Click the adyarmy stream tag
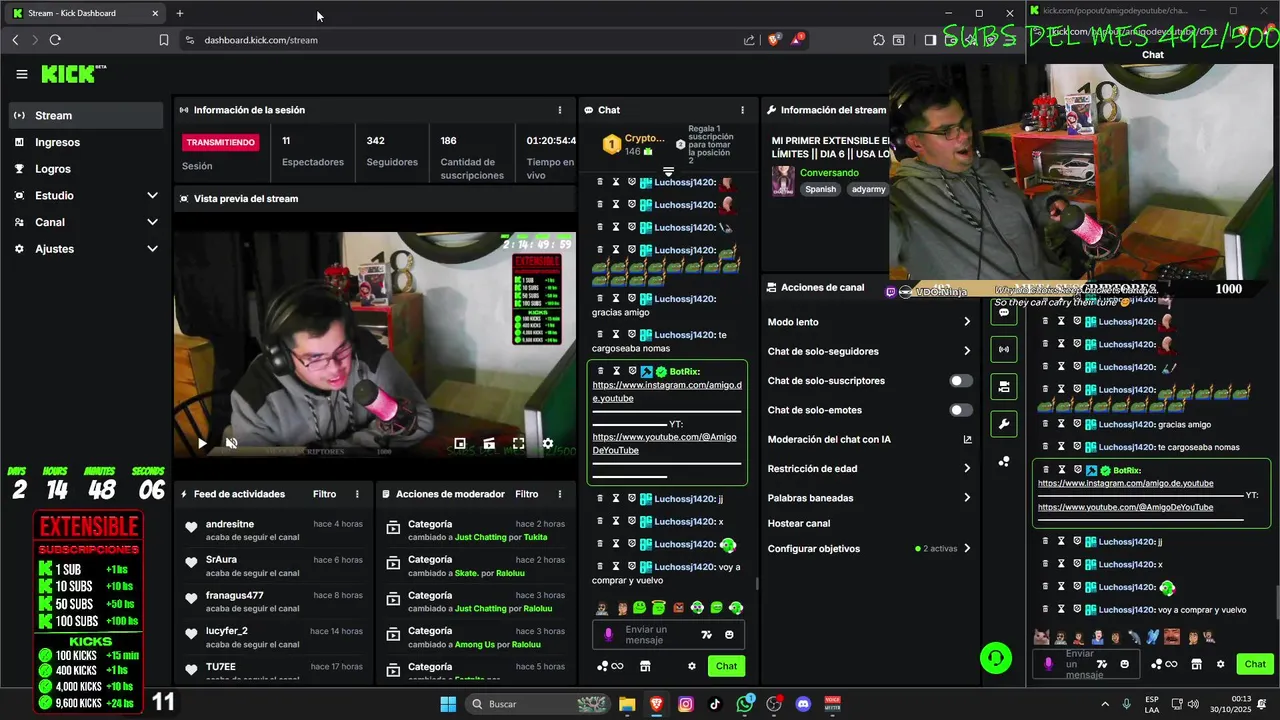Viewport: 1280px width, 720px height. (868, 189)
